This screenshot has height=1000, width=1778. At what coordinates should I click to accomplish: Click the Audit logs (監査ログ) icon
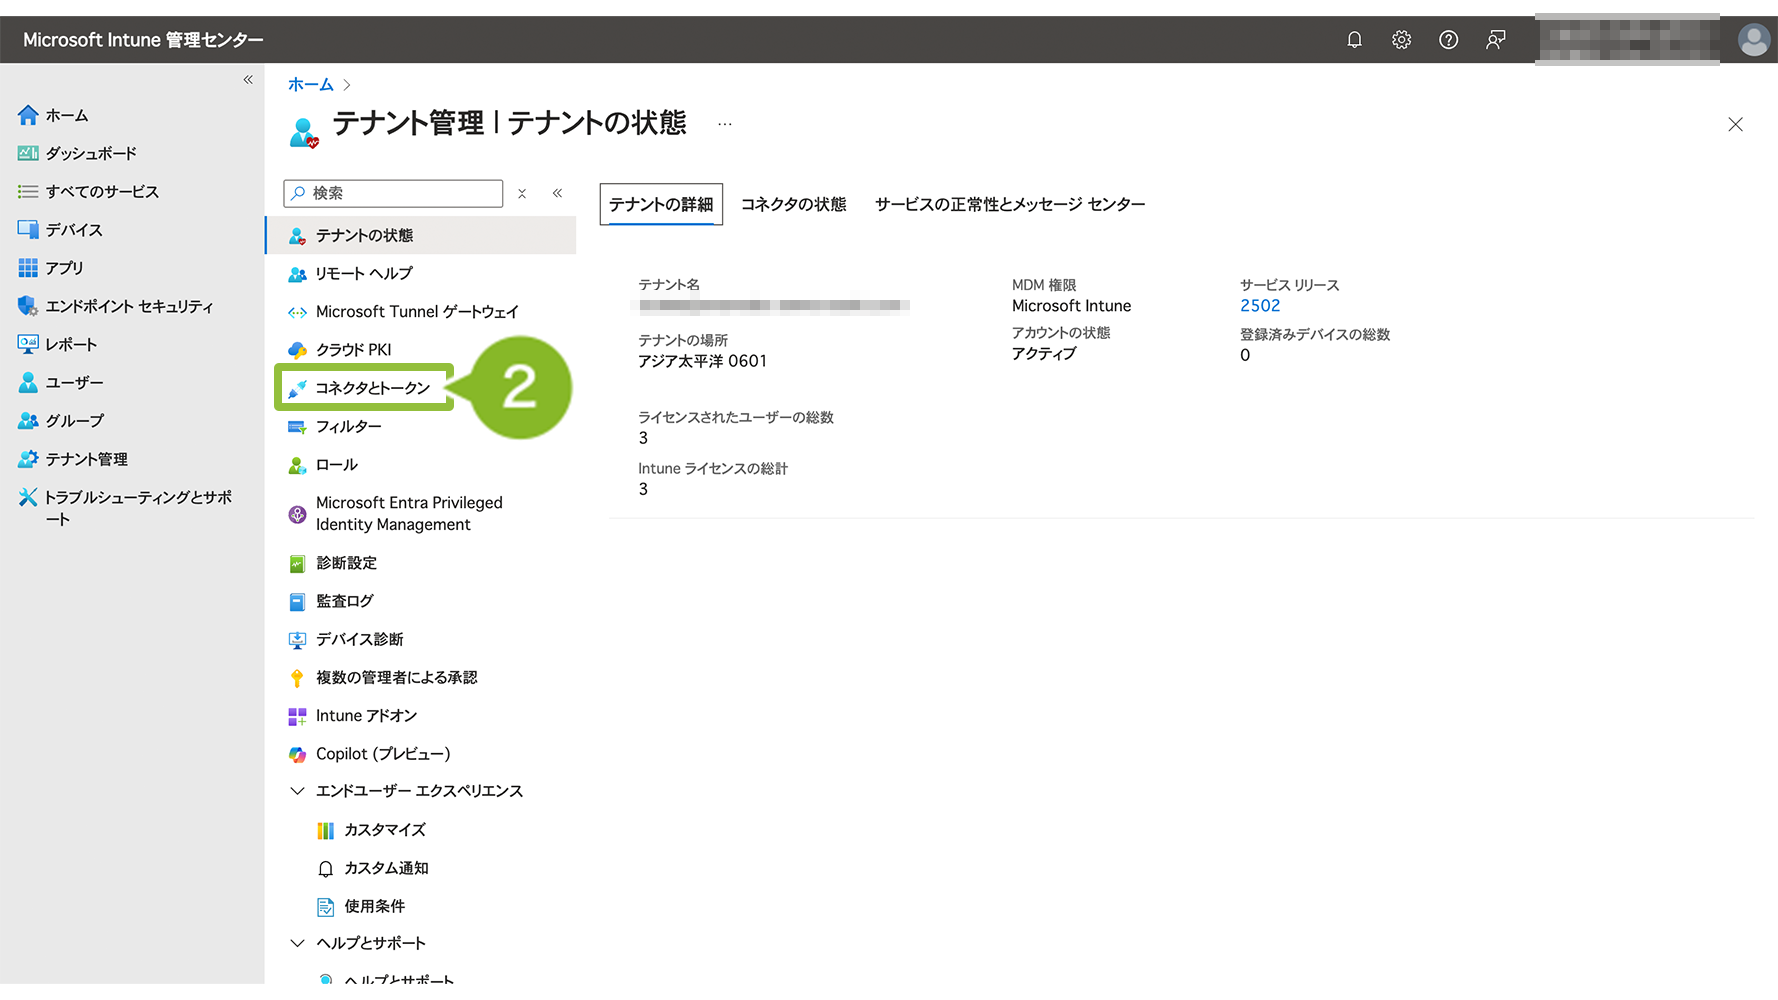(x=297, y=602)
